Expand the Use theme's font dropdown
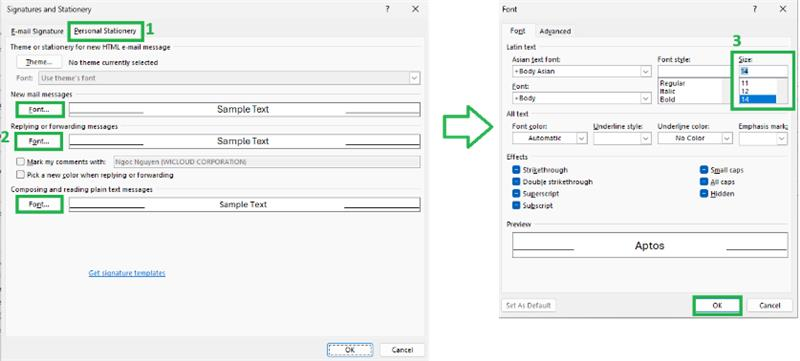The height and width of the screenshot is (361, 800). [415, 78]
